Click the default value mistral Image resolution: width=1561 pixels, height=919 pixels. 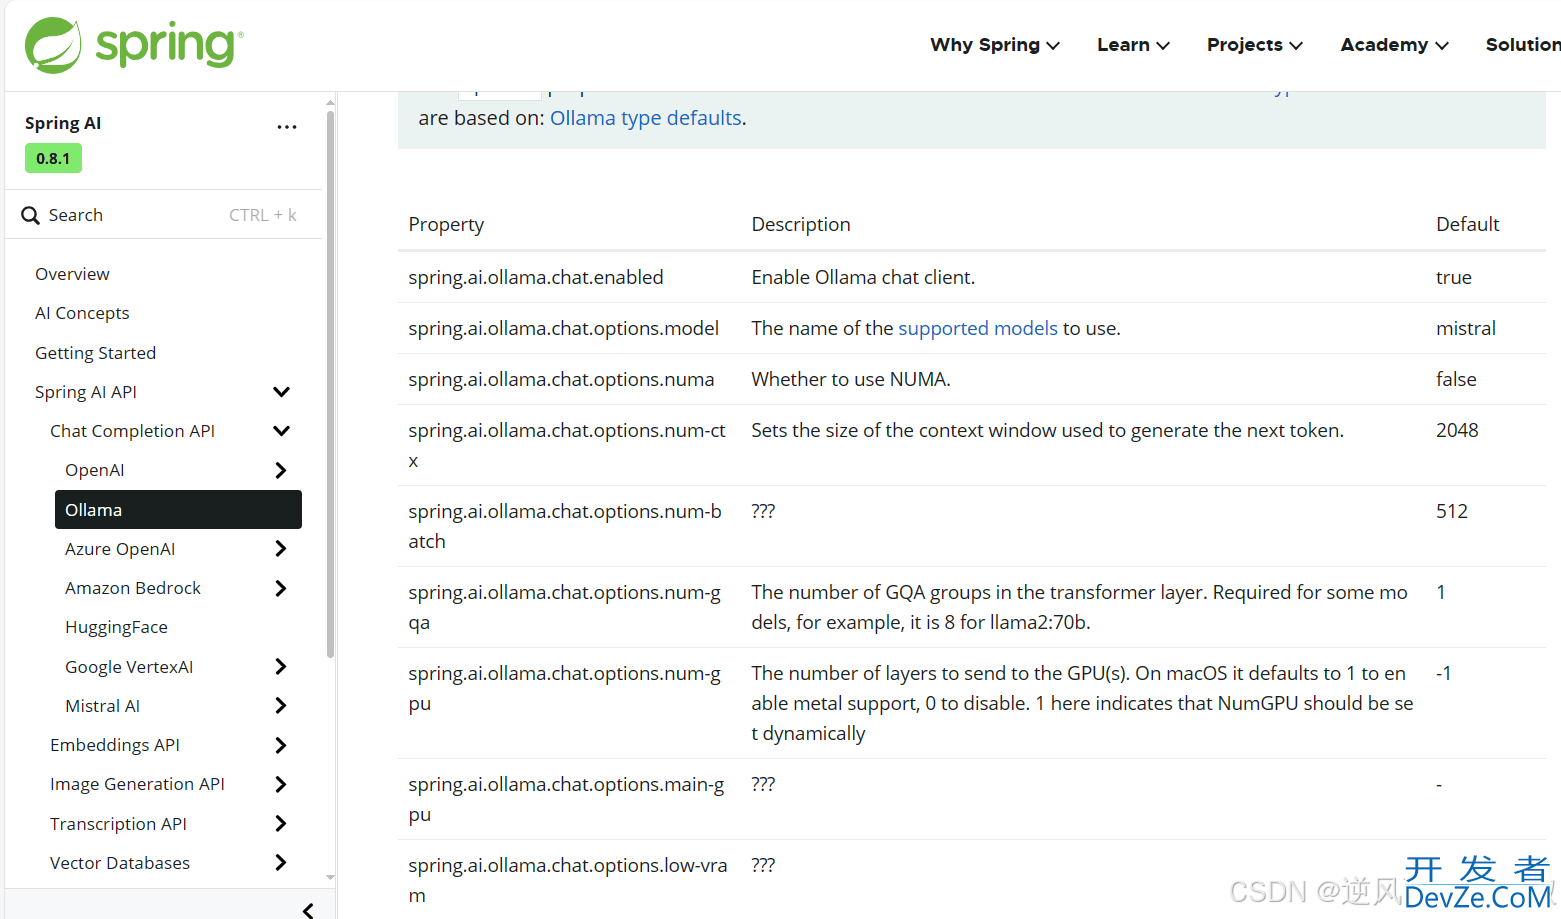coord(1466,328)
